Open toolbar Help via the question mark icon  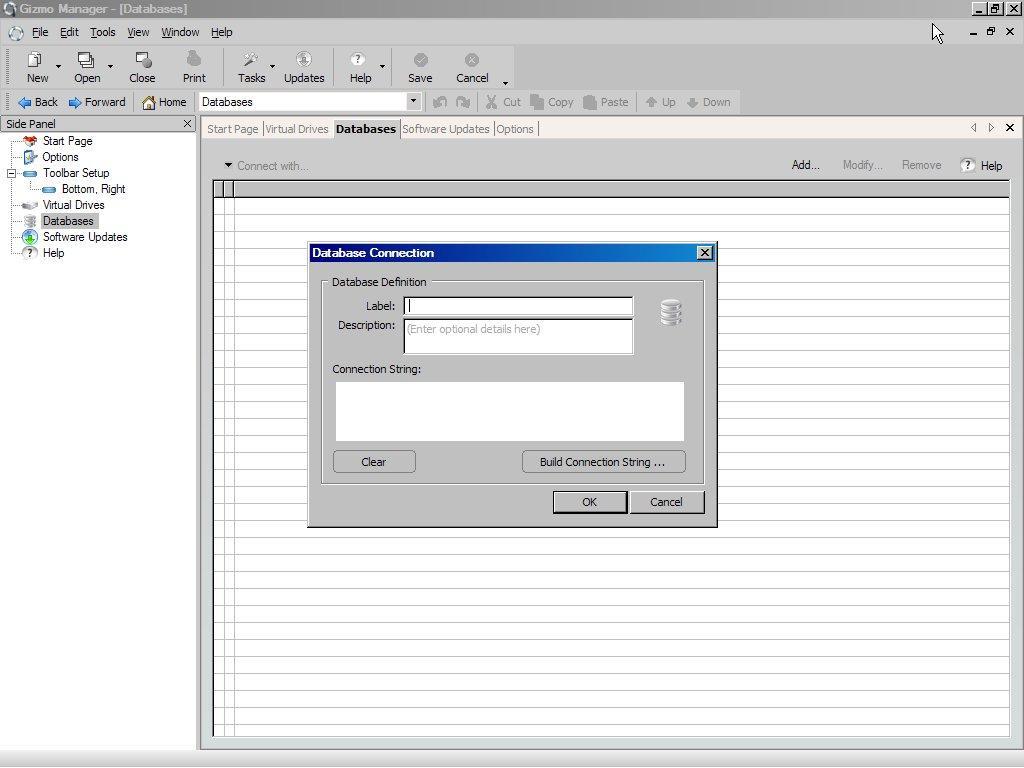coord(357,60)
